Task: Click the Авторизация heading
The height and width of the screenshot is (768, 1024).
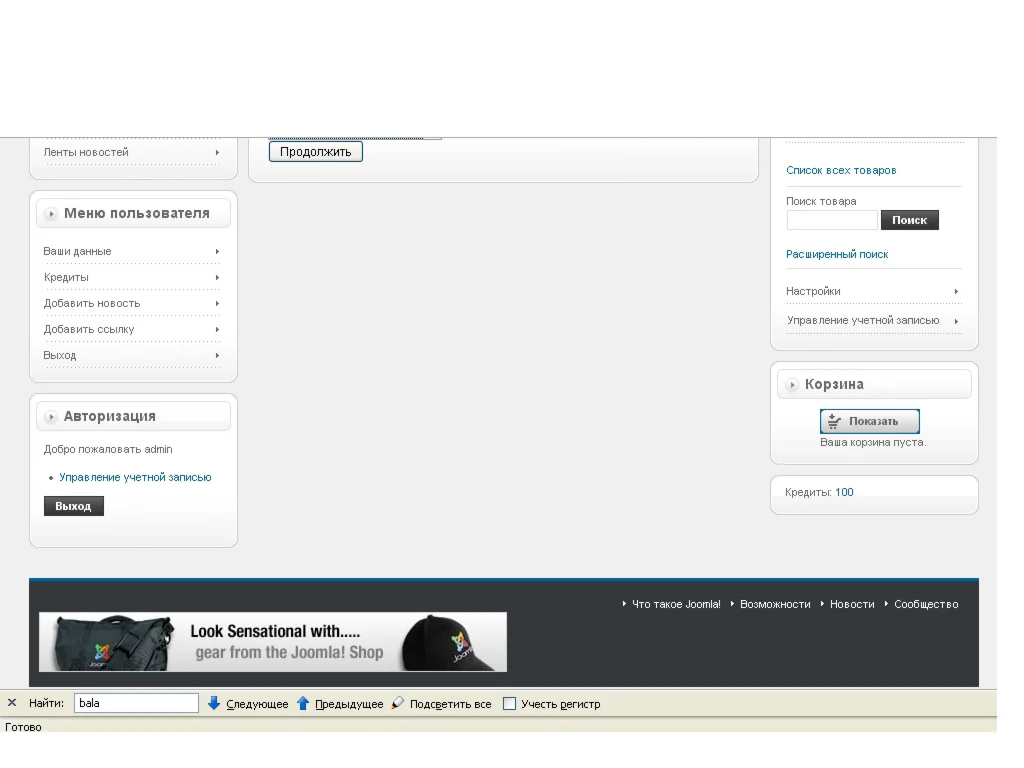Action: tap(110, 417)
